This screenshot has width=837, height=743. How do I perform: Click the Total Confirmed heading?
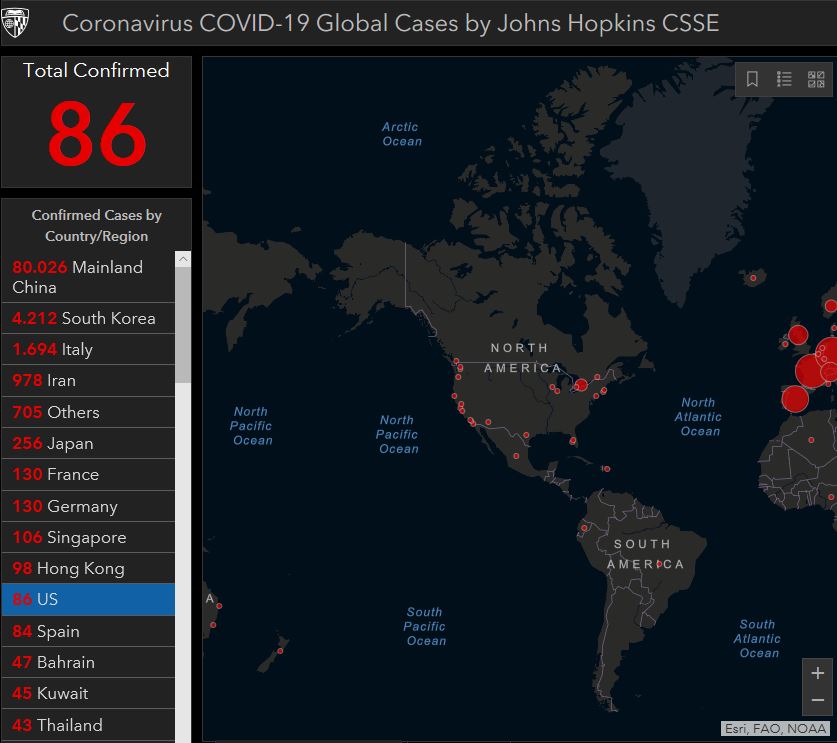coord(96,70)
